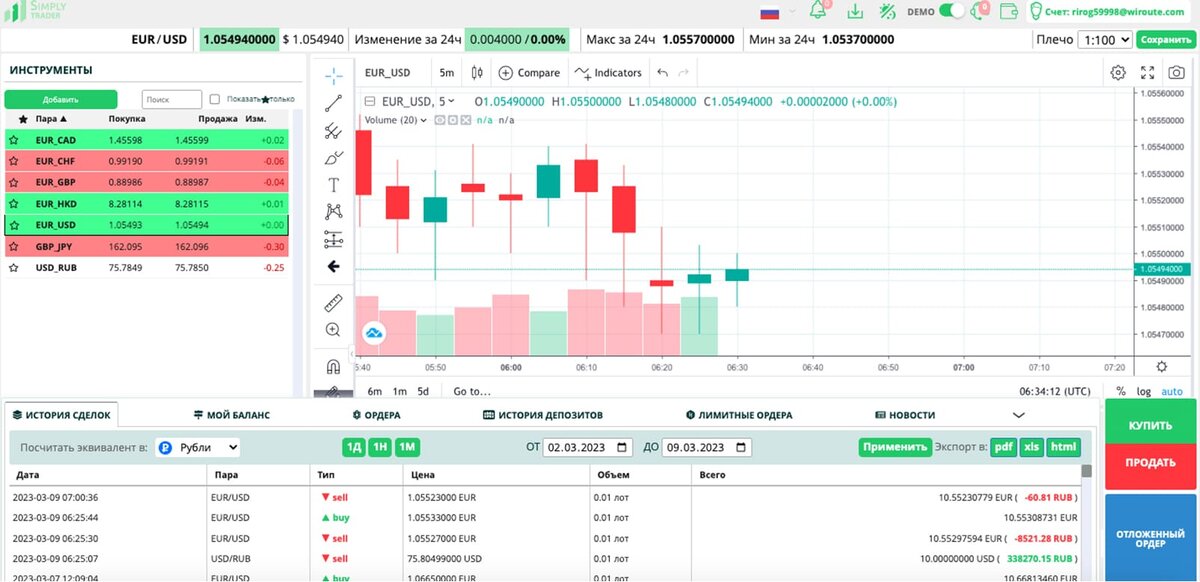Click the ОТ start date field

589,448
